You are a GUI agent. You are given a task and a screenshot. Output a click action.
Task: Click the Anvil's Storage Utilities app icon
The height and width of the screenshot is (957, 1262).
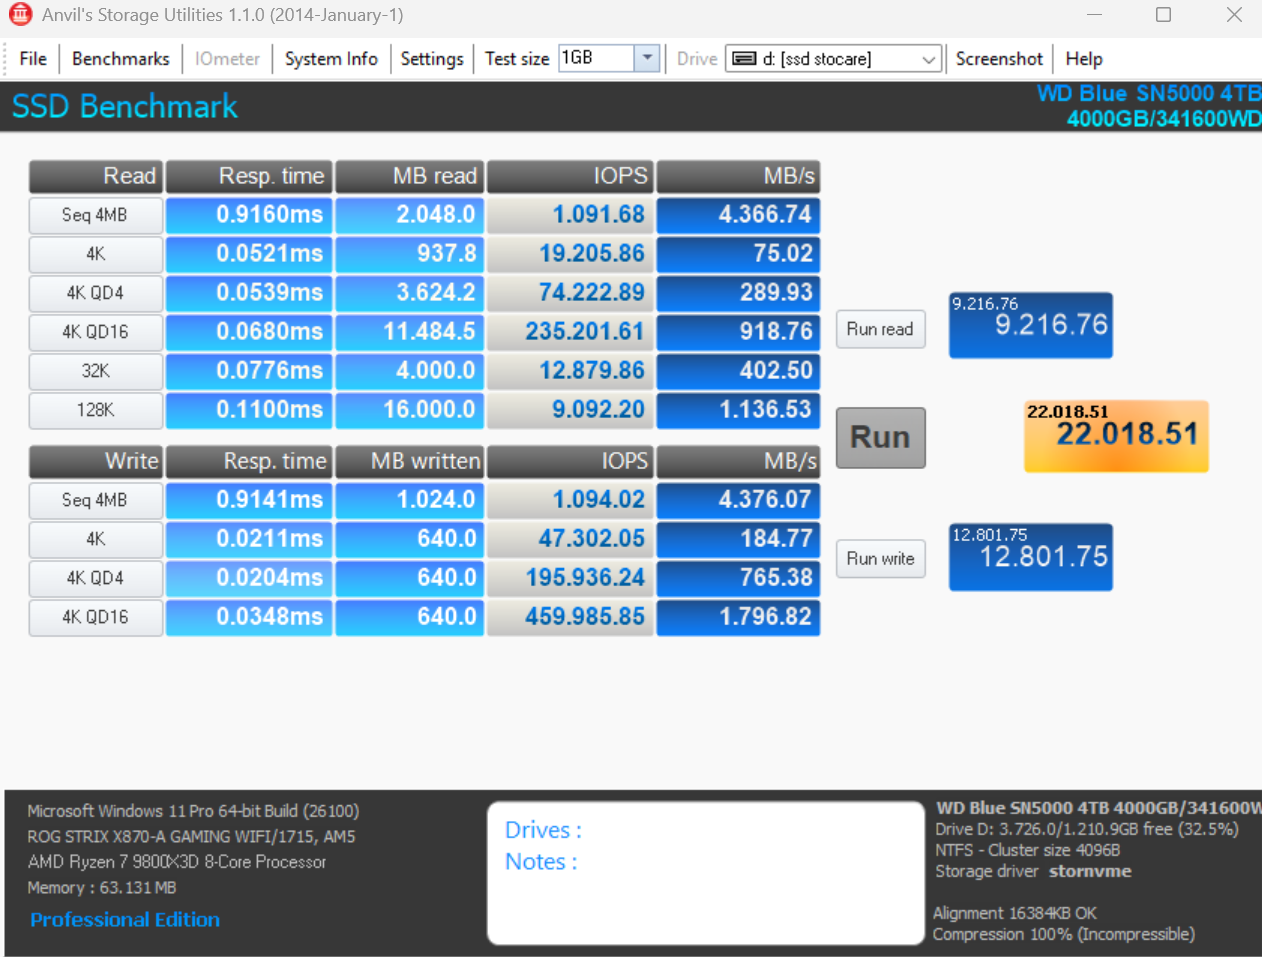point(20,15)
